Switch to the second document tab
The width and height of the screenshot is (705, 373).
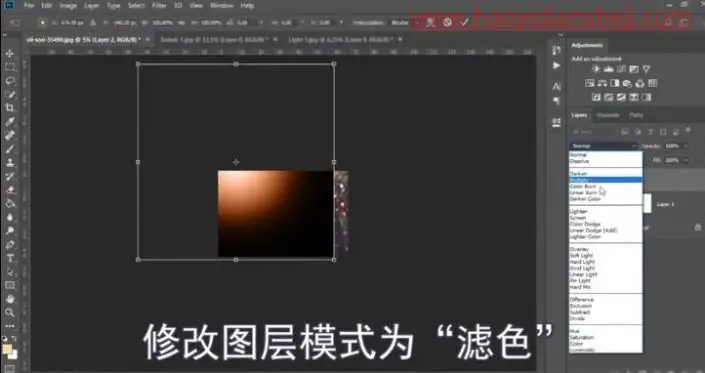coord(214,40)
